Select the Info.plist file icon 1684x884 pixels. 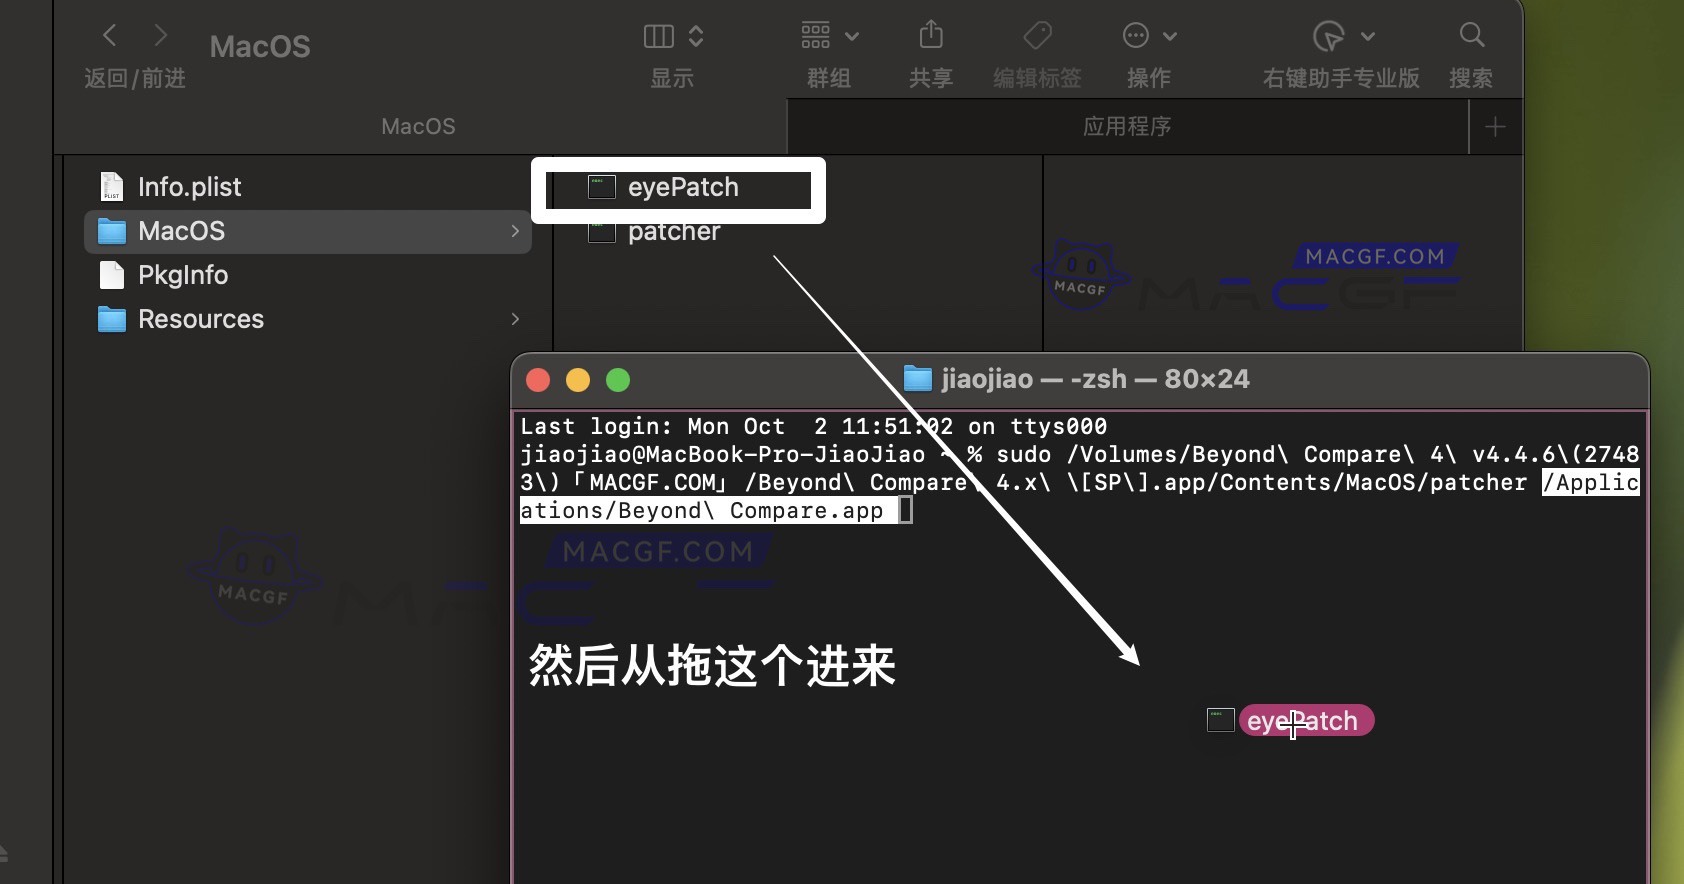click(112, 187)
